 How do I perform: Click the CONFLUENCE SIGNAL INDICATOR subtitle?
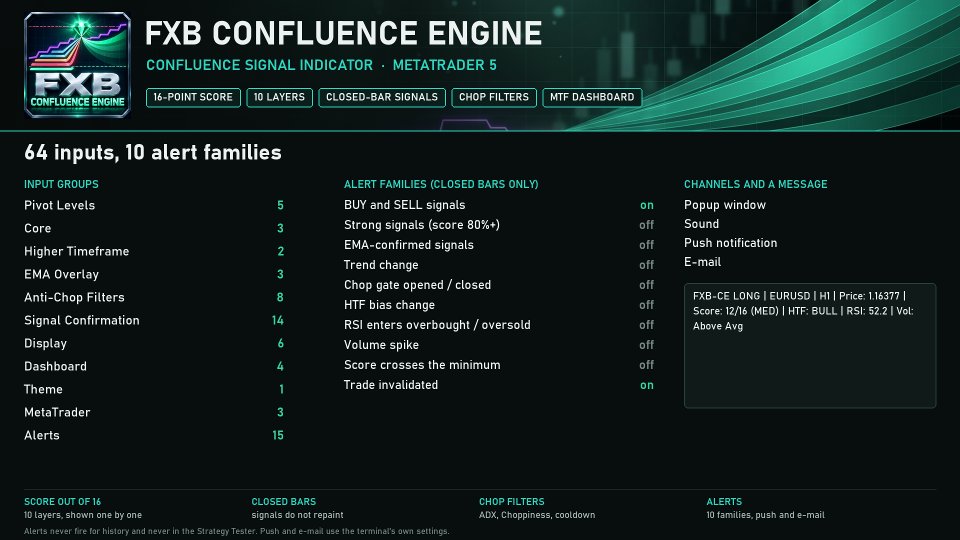coord(260,65)
